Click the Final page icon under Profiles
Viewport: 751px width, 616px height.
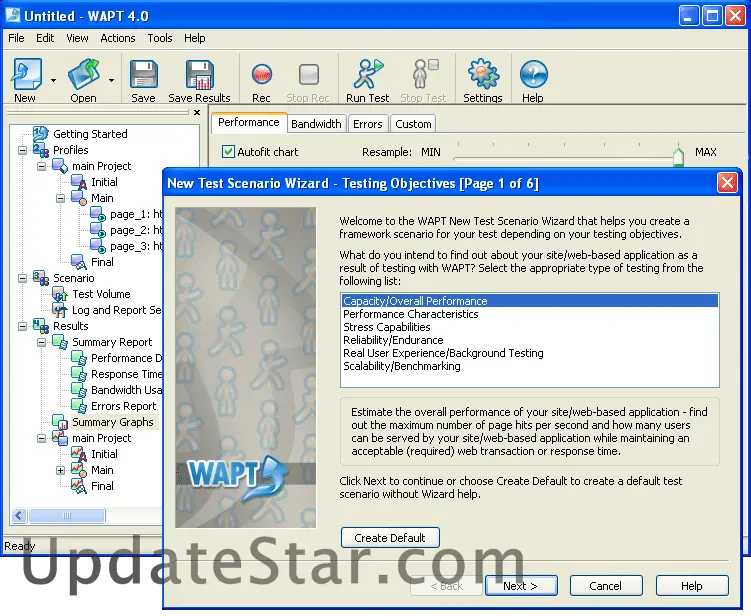tap(79, 262)
